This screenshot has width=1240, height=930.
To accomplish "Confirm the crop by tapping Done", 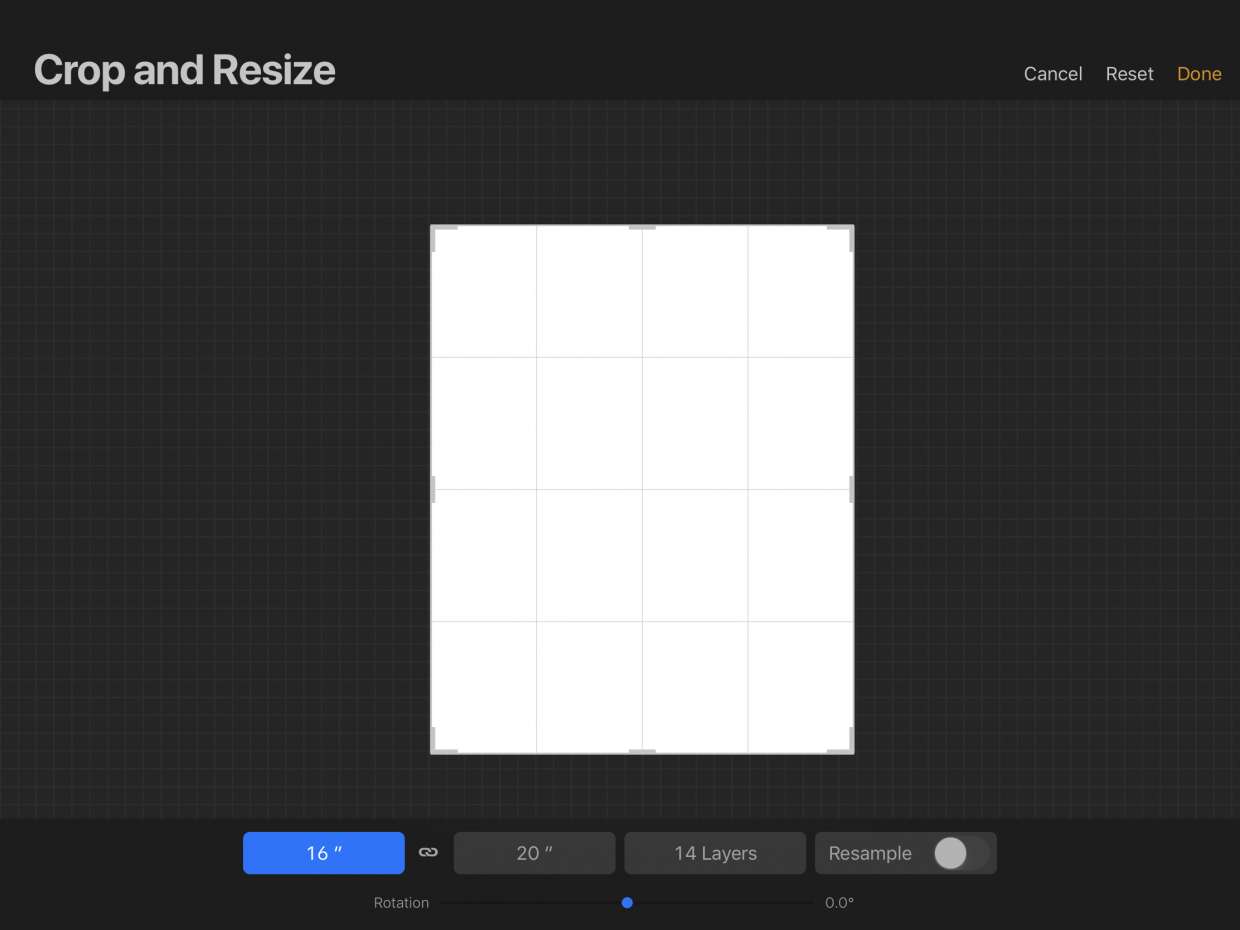I will click(x=1199, y=73).
